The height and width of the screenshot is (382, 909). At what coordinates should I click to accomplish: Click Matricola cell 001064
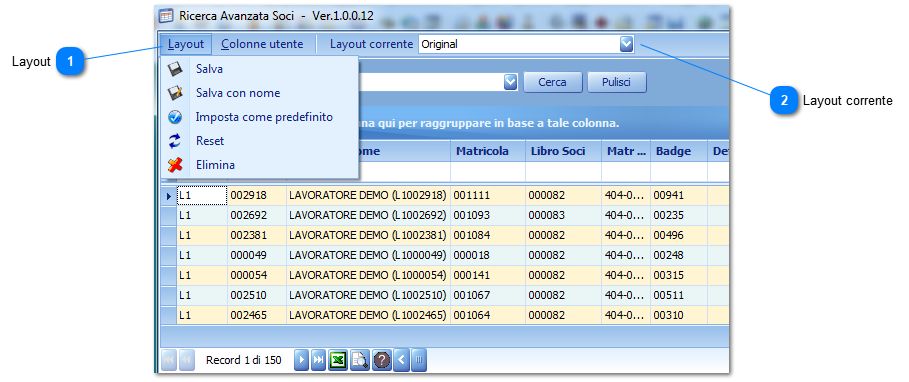pos(488,315)
